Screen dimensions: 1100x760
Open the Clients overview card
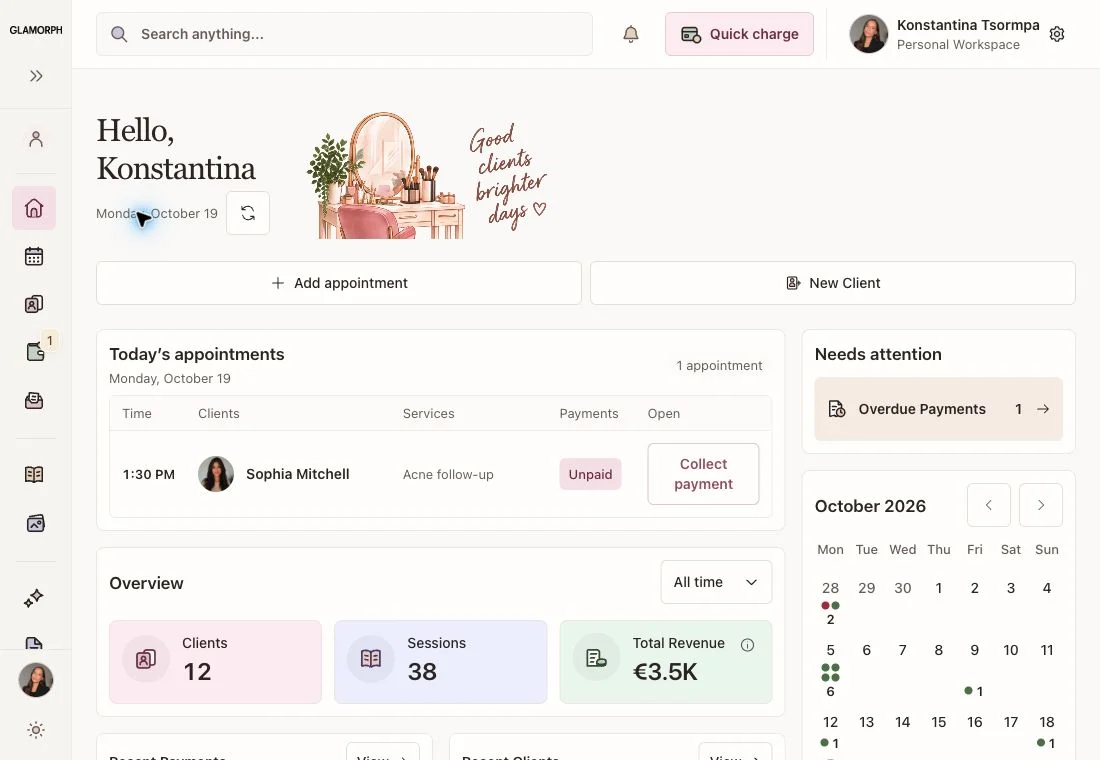(x=215, y=662)
